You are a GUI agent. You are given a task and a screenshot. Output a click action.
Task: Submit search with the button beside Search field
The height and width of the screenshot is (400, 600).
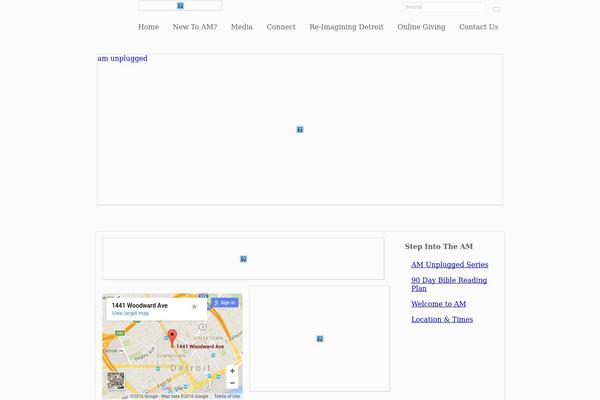click(x=496, y=9)
